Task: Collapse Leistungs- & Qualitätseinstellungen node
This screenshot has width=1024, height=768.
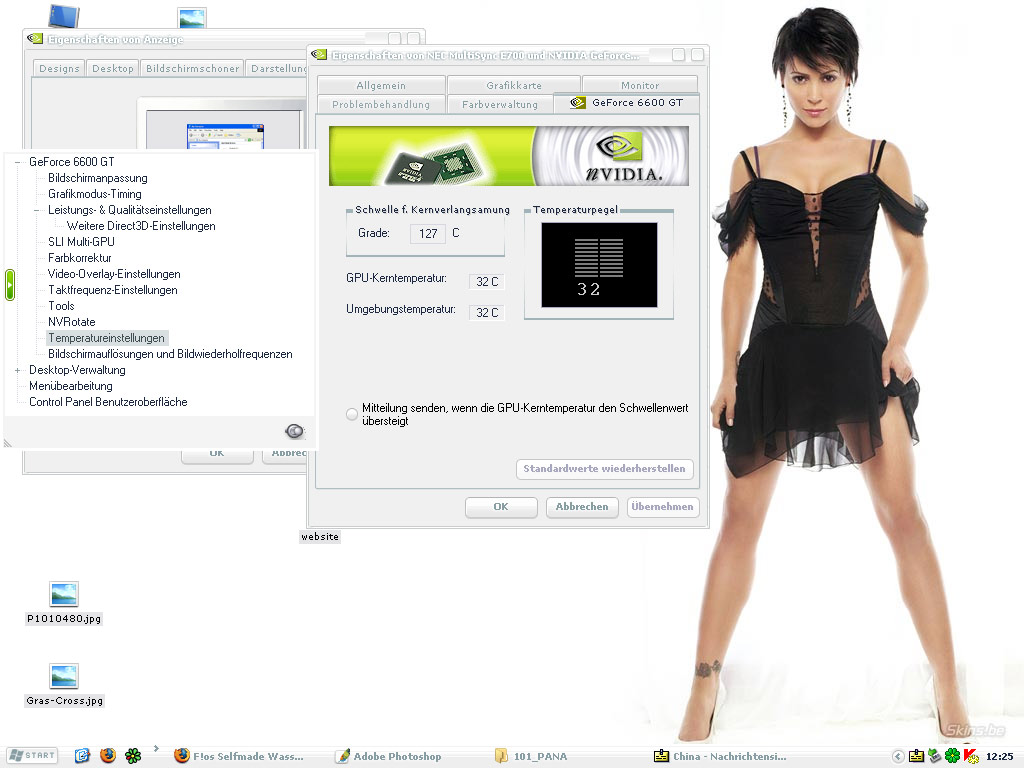Action: (x=37, y=210)
